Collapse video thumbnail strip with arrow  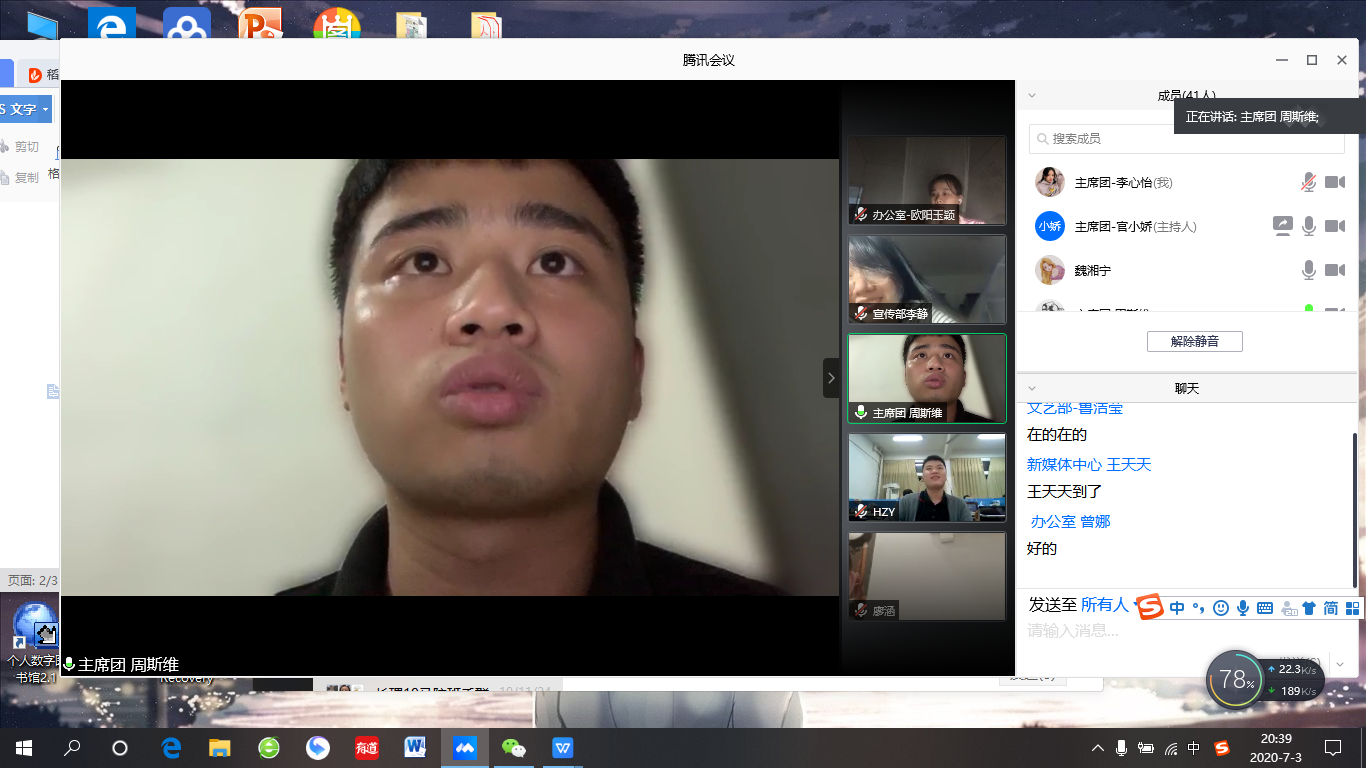tap(831, 378)
